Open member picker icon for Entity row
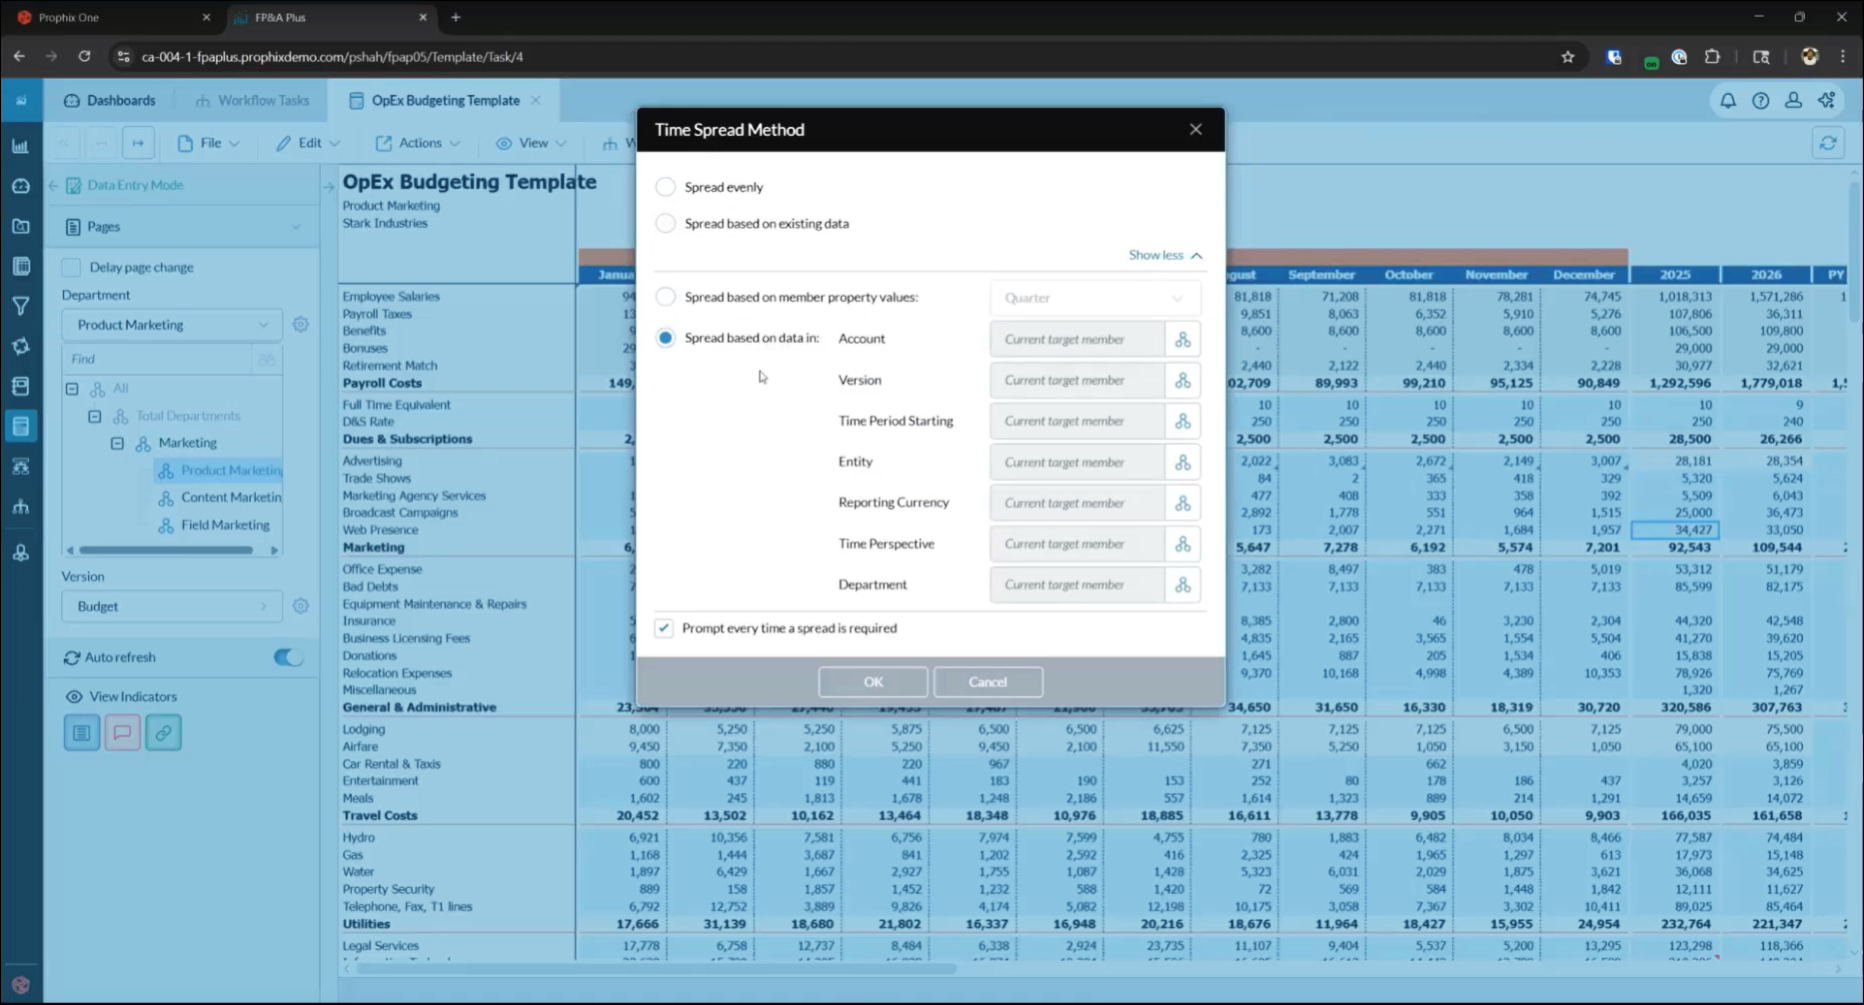 pyautogui.click(x=1182, y=462)
